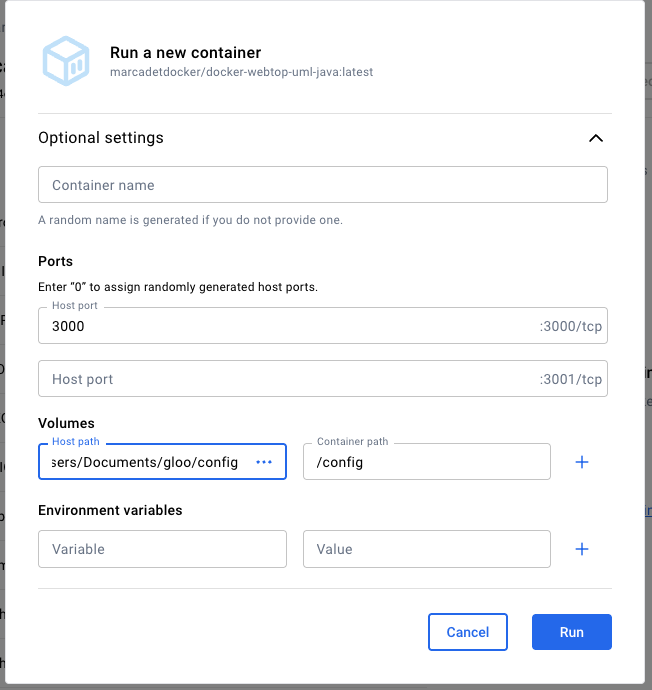Collapse the Optional settings section
Screen dimensions: 652x690
tap(595, 138)
